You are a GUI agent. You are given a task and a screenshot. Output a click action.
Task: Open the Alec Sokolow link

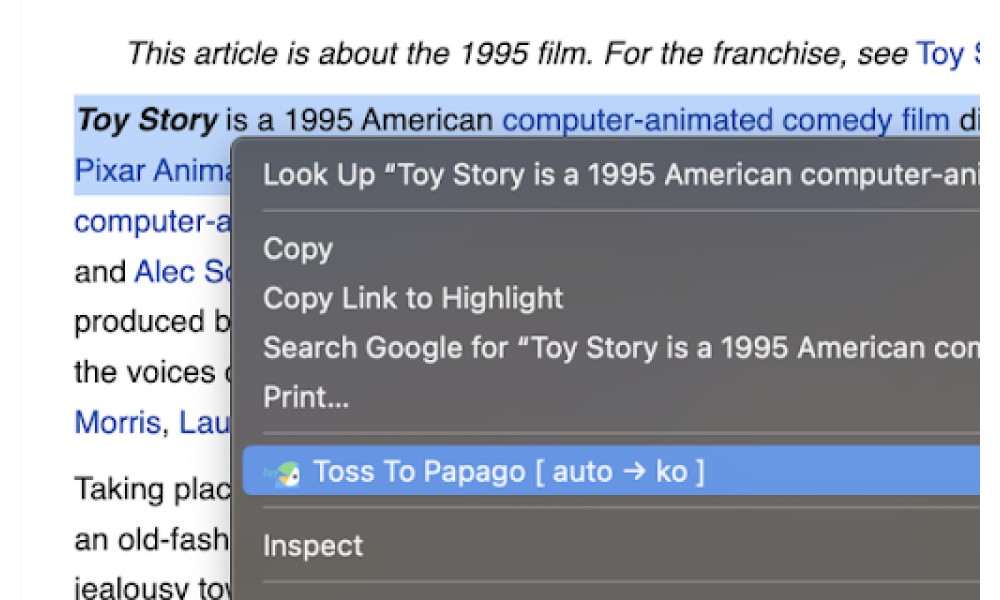point(183,272)
